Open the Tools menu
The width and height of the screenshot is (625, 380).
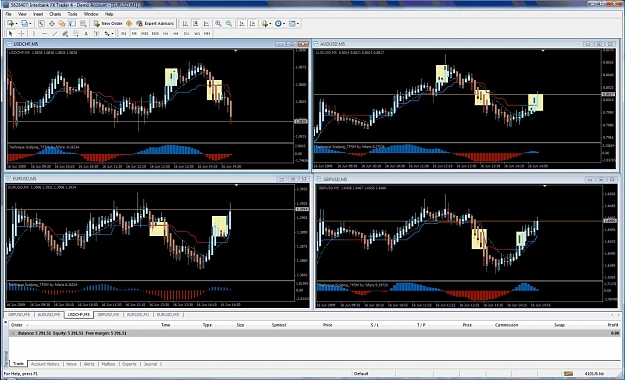(72, 14)
